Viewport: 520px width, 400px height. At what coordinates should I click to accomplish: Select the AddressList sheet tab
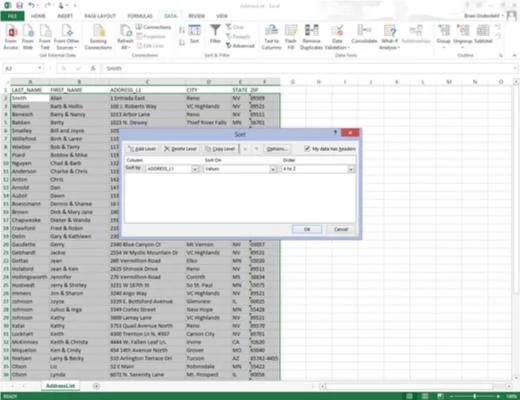pos(60,386)
